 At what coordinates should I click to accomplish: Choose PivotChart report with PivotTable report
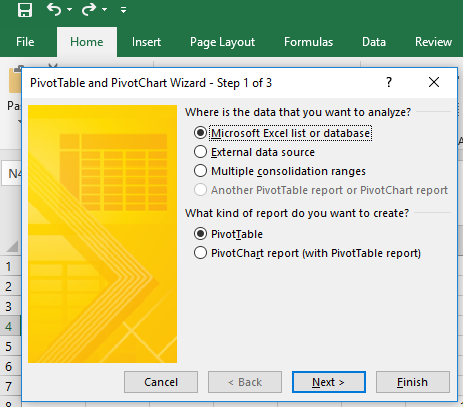[x=307, y=253]
